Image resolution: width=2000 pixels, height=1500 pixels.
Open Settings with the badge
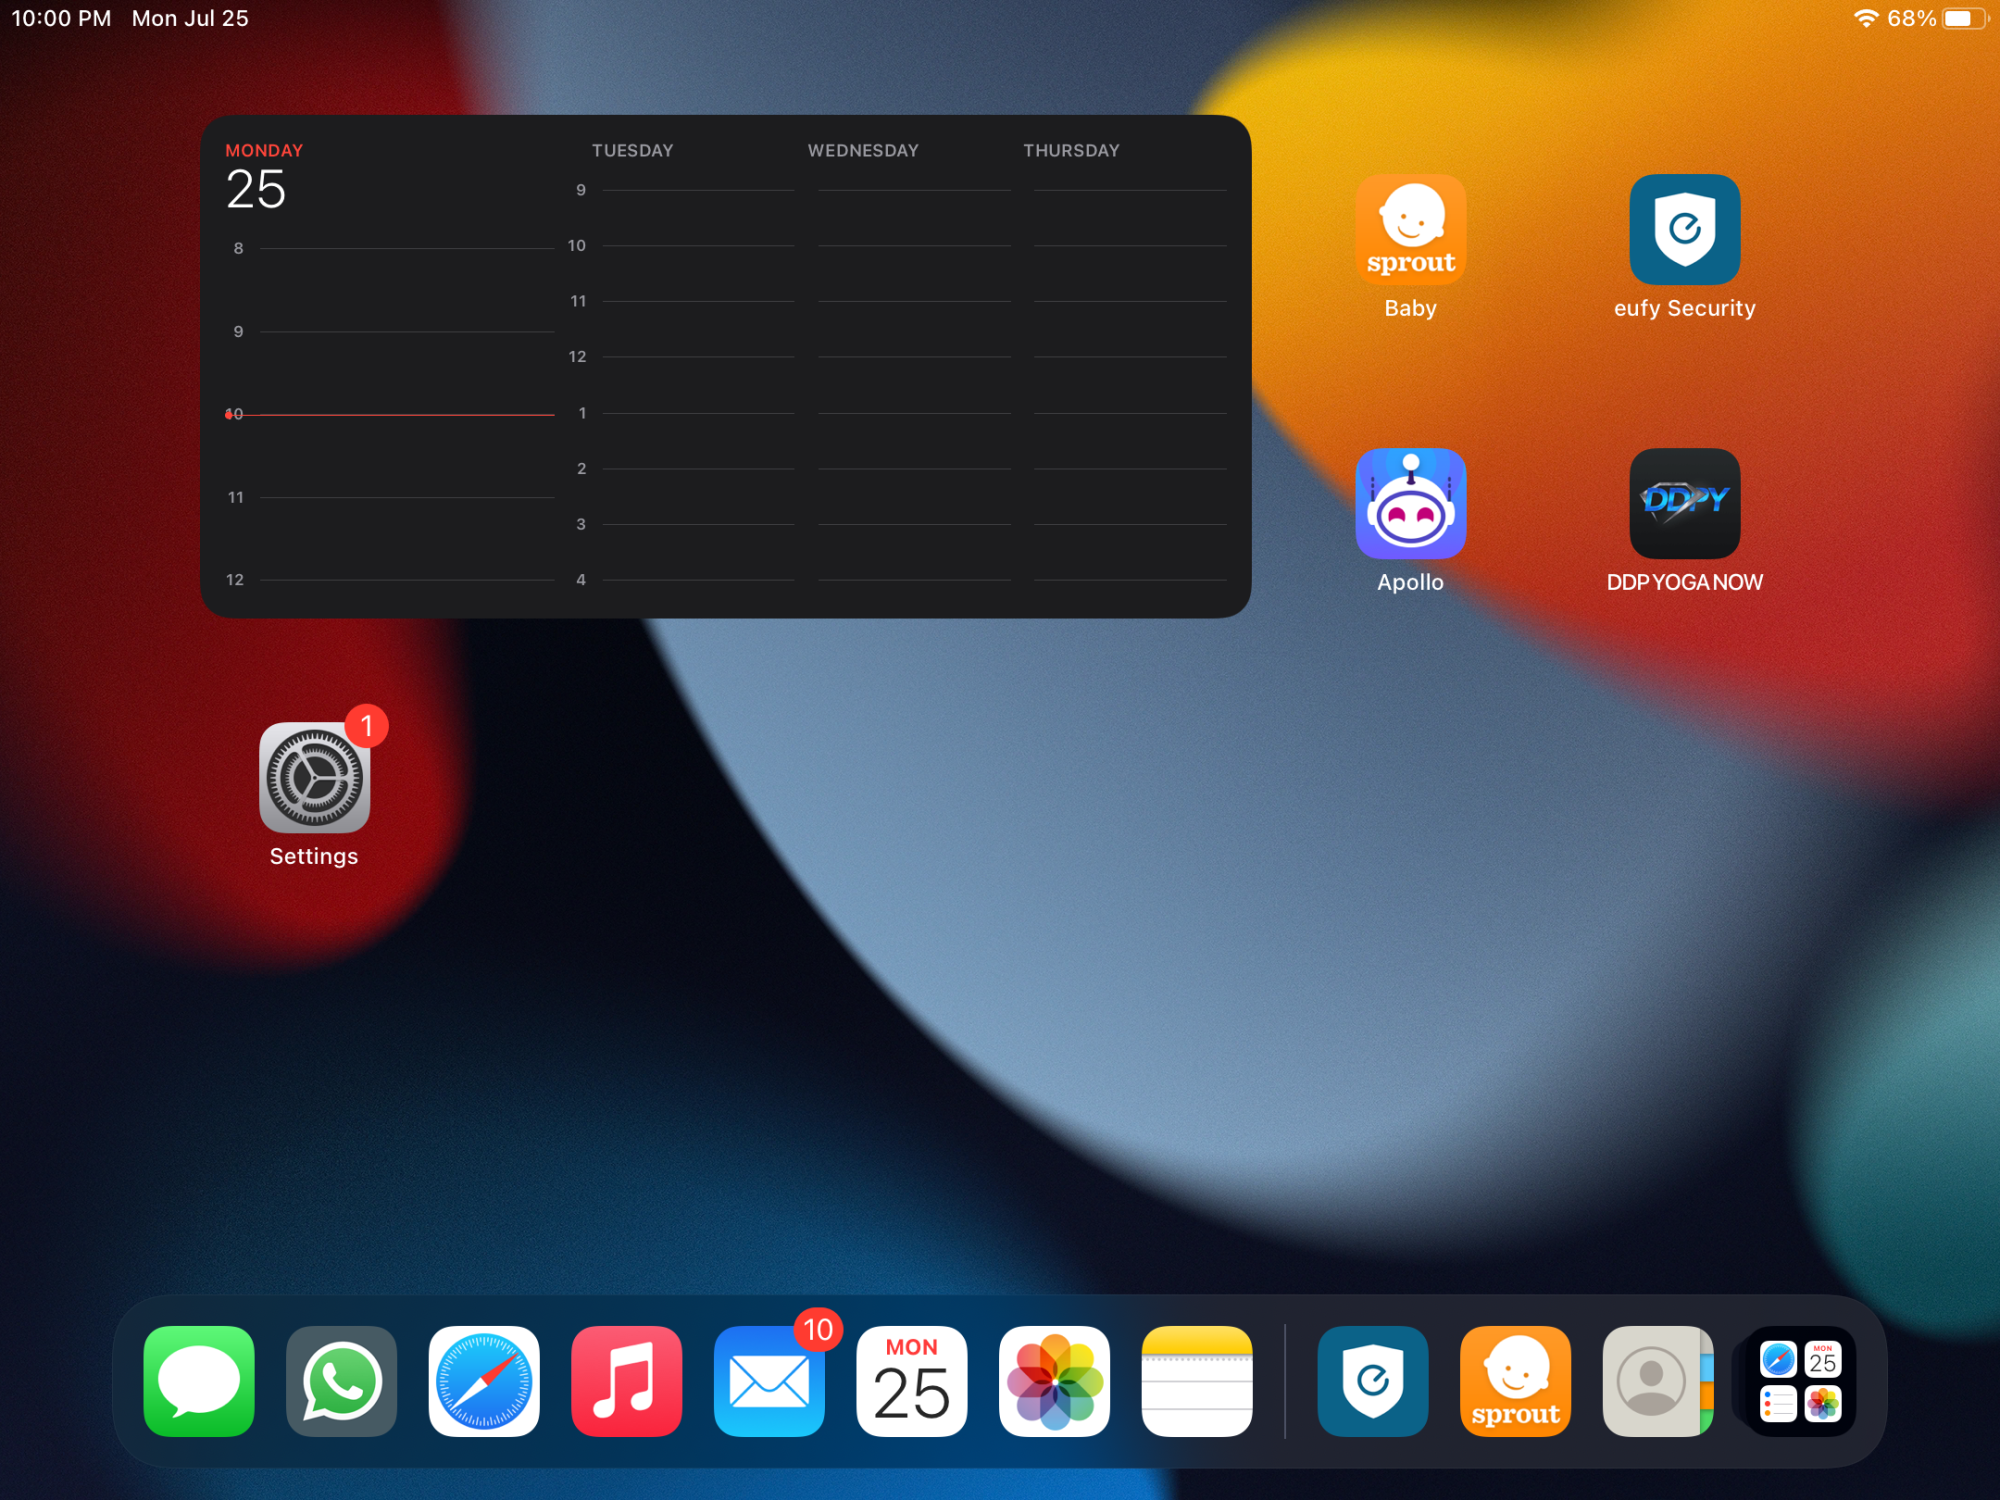tap(314, 777)
